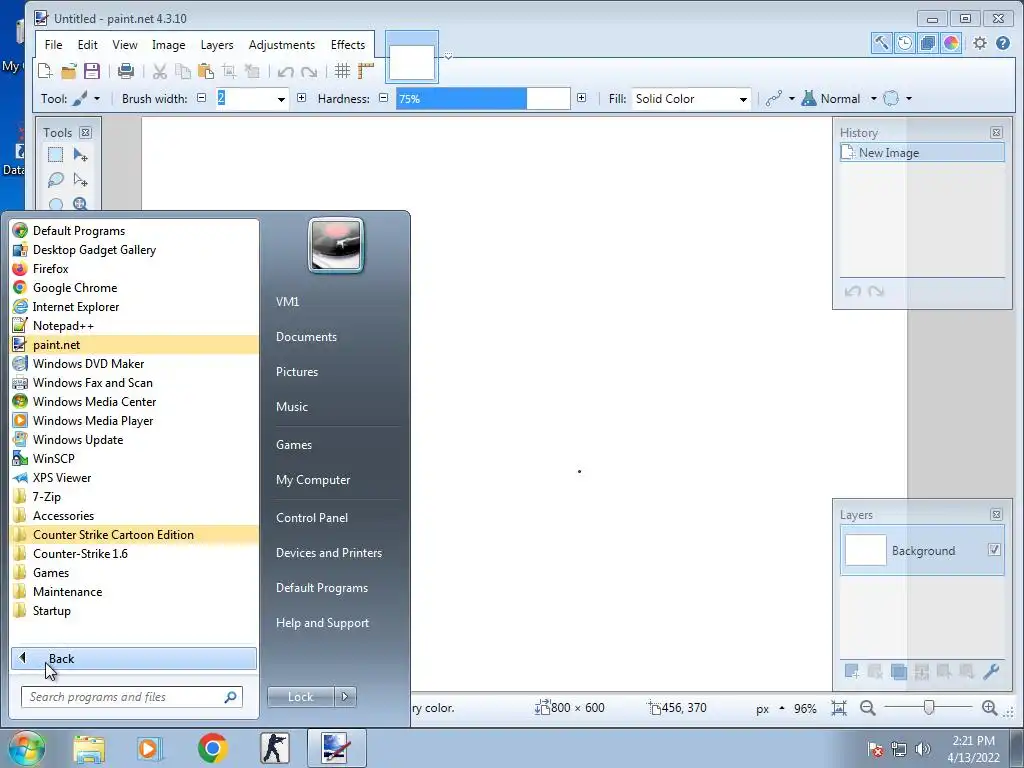Click the zoom slider handle in status bar
The width and height of the screenshot is (1024, 768).
[x=929, y=707]
